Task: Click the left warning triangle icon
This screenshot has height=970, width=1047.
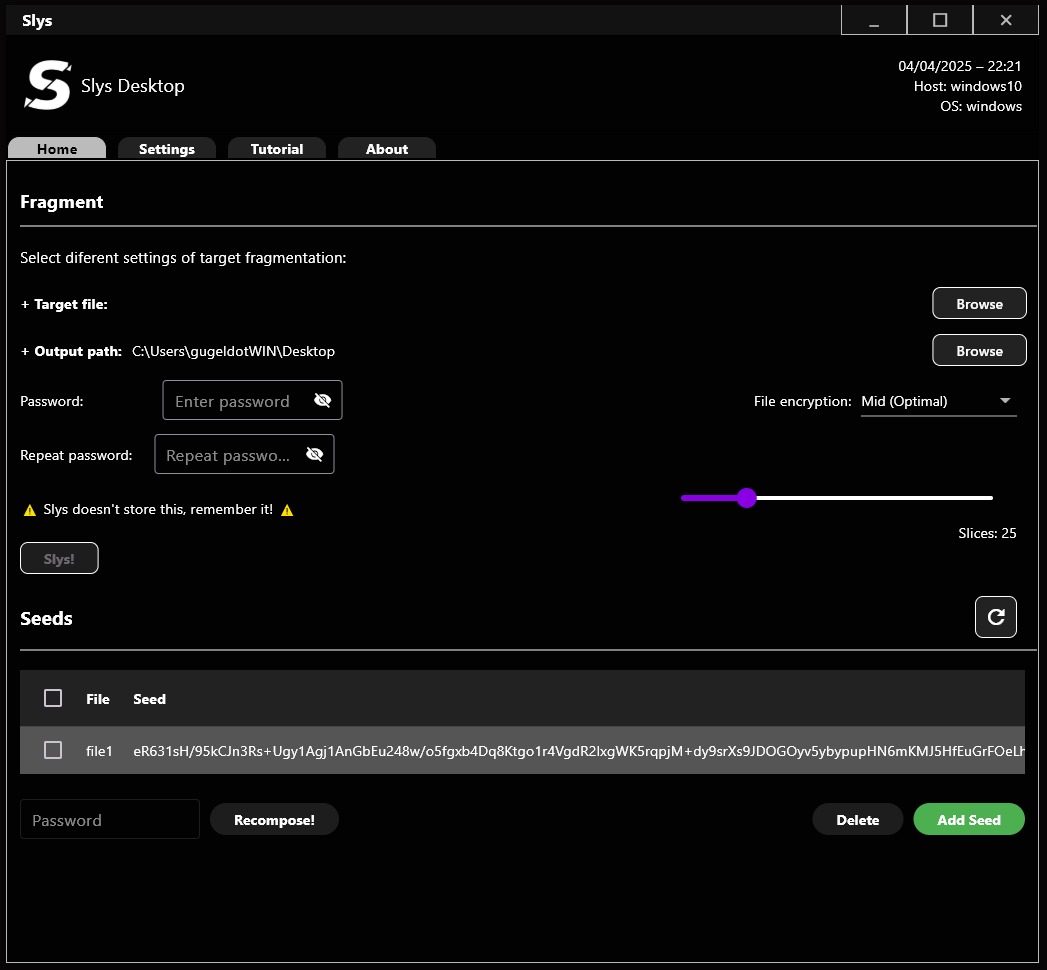Action: pos(30,510)
